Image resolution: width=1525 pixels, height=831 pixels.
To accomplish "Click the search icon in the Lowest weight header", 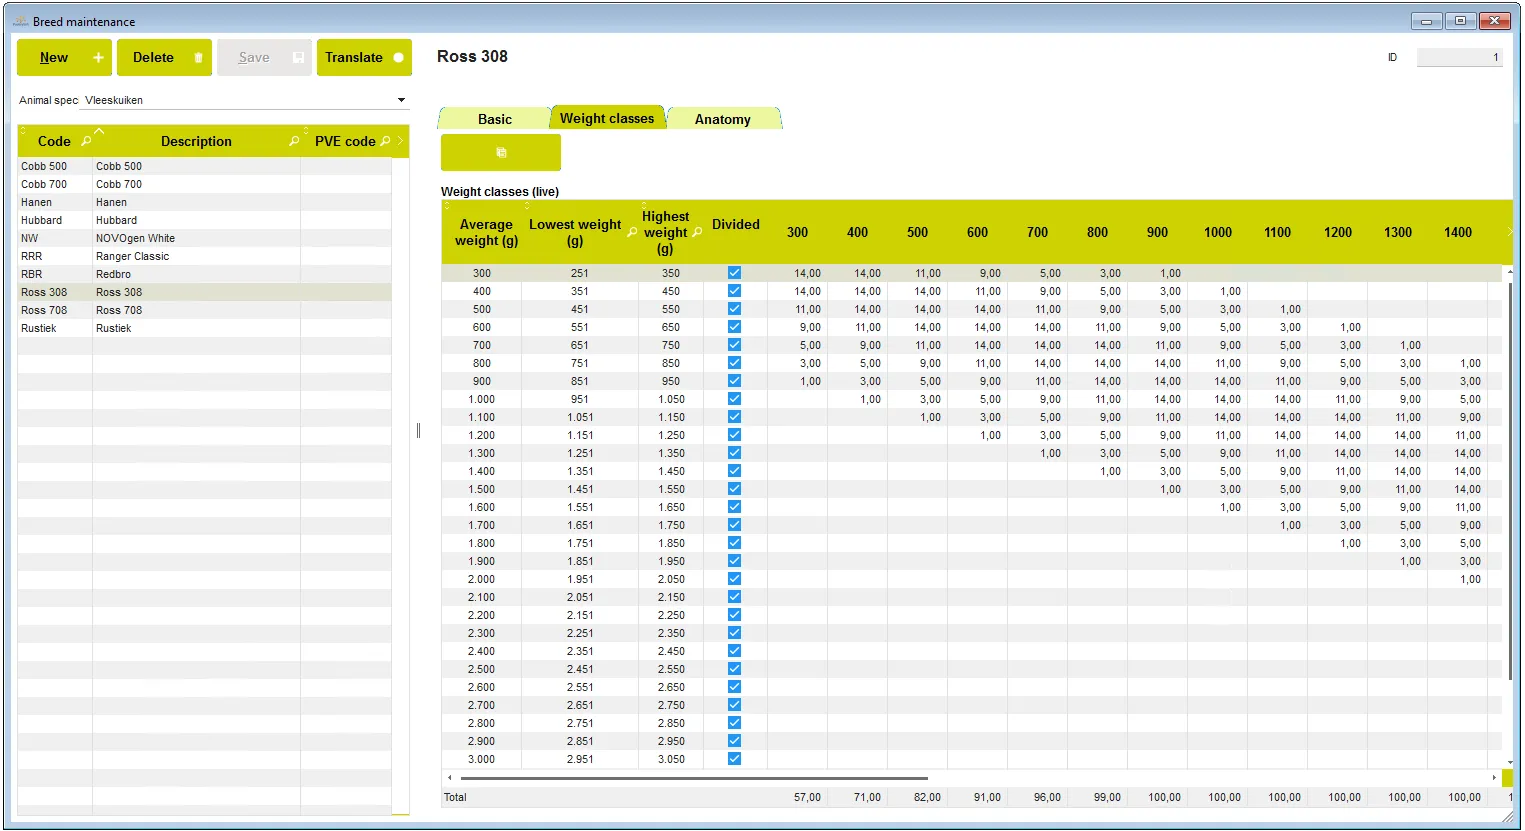I will point(632,232).
